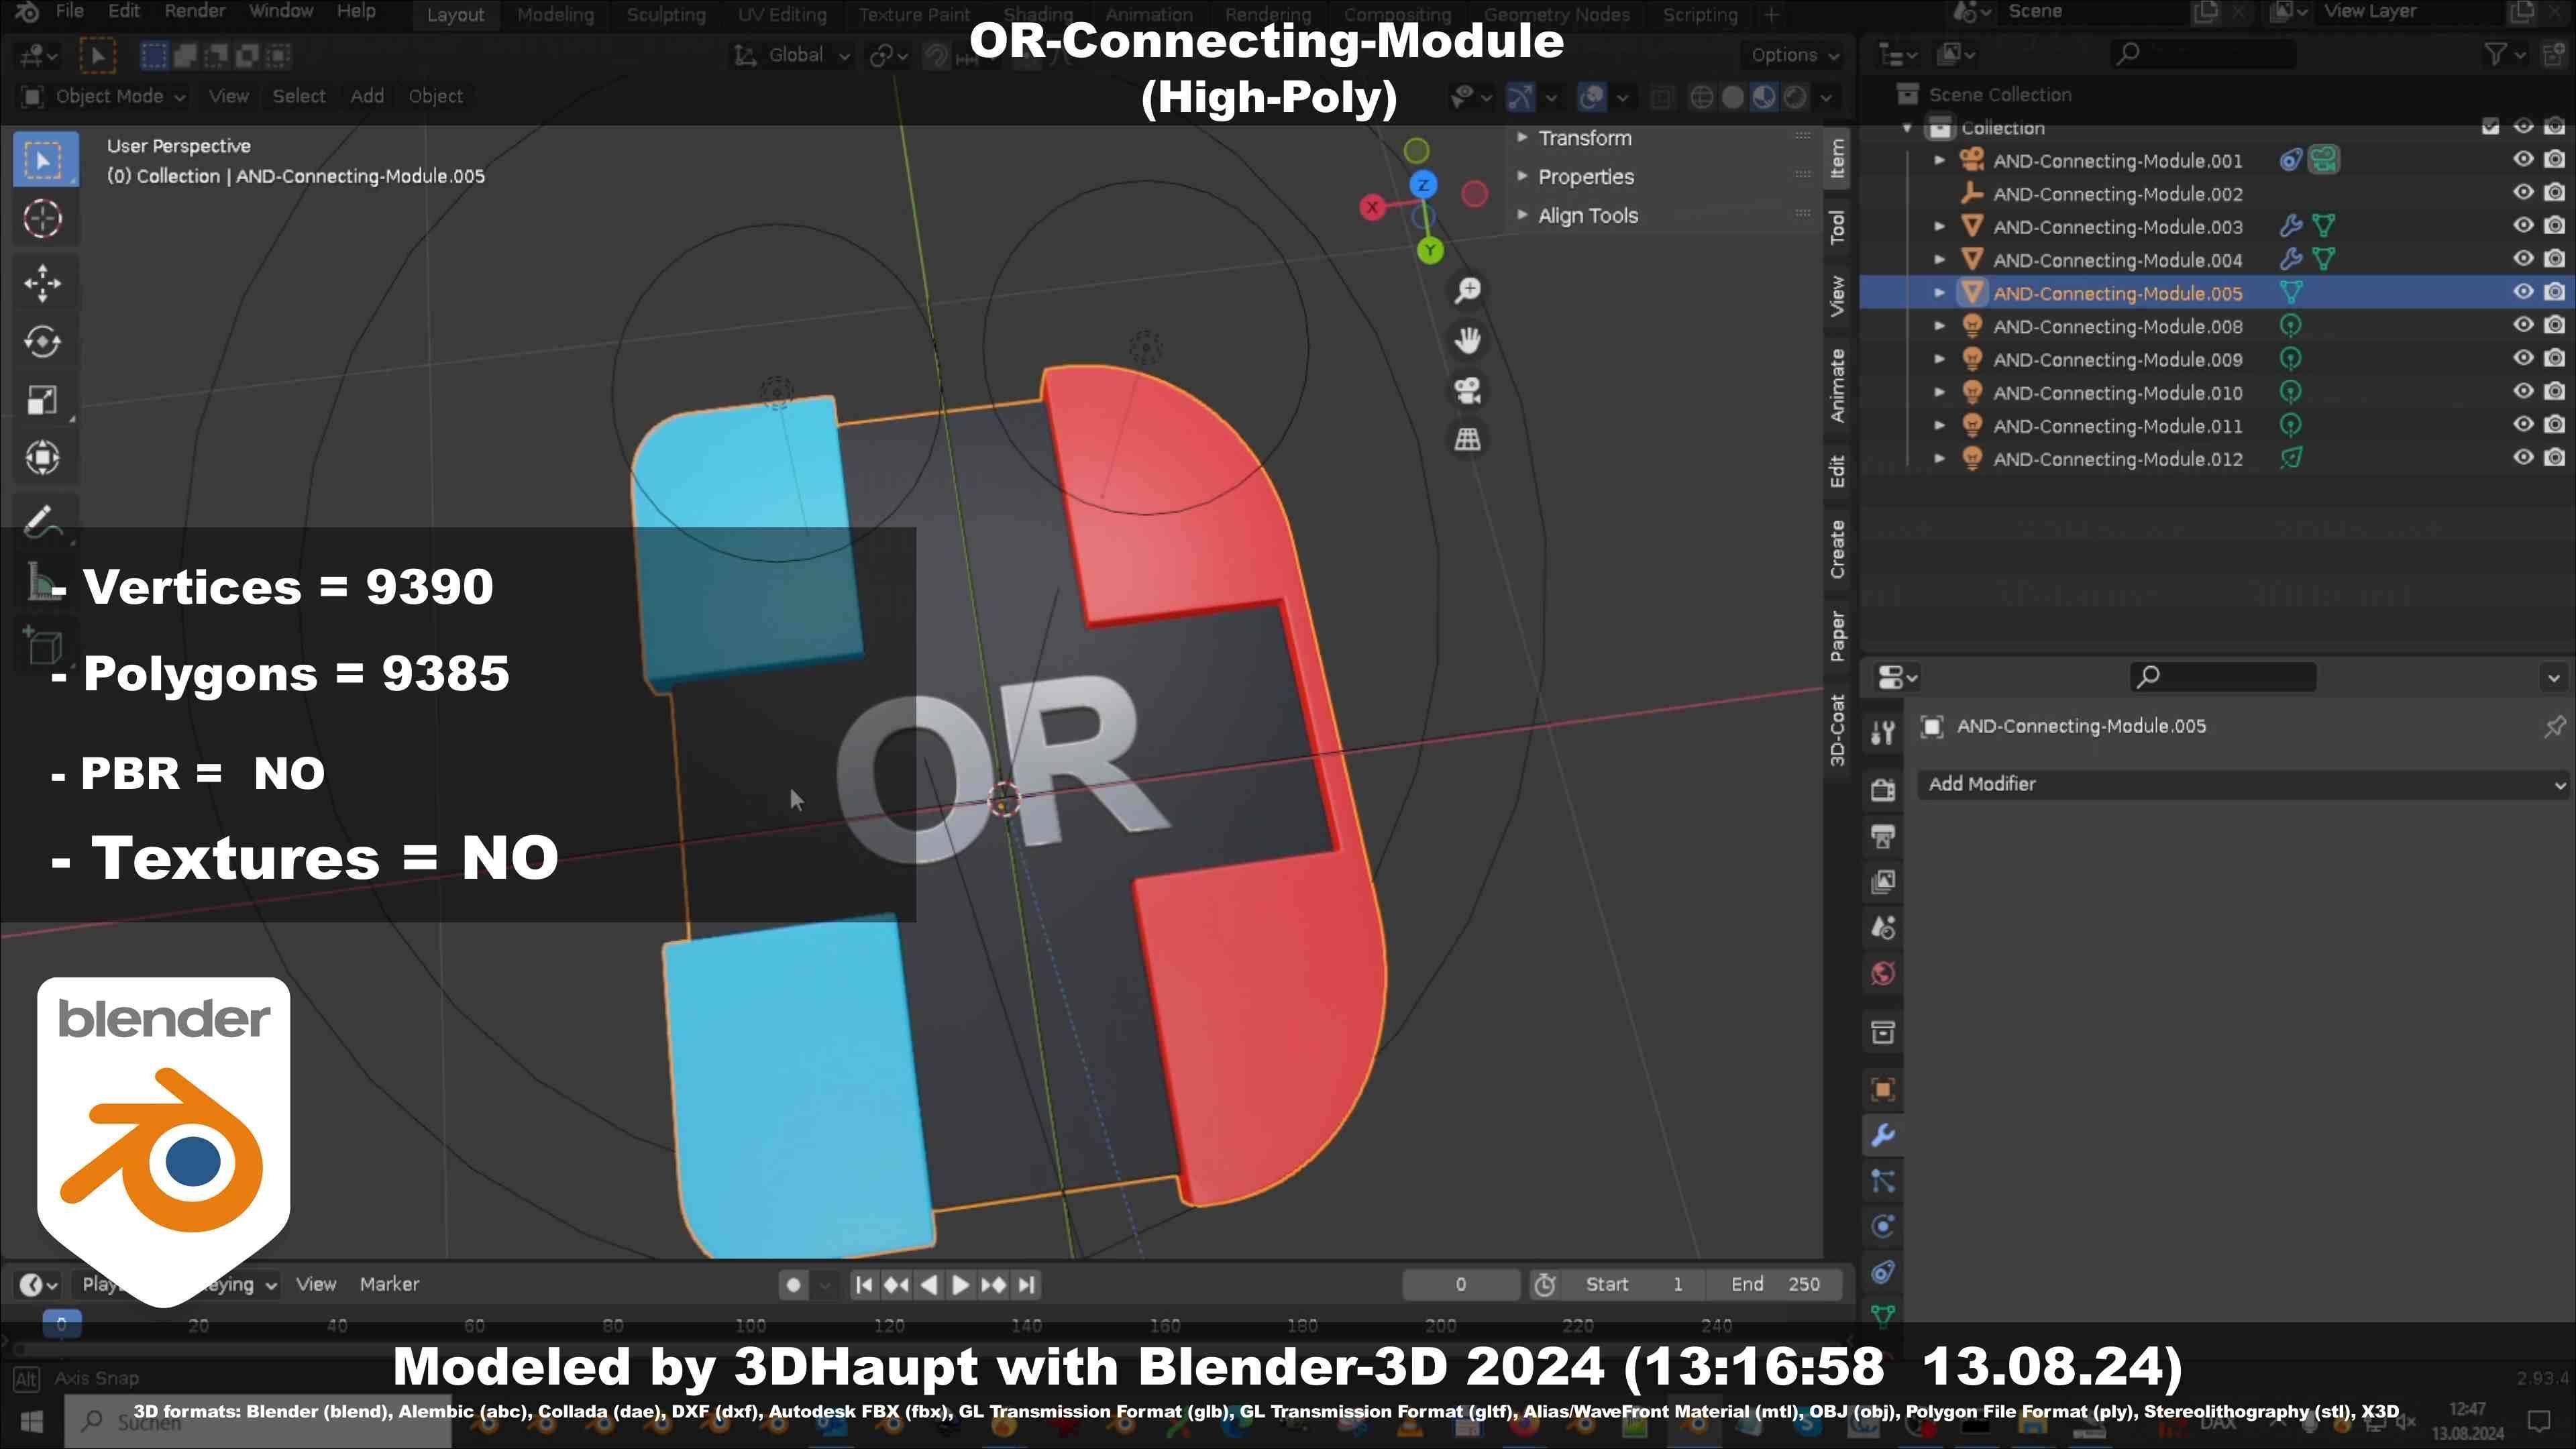Open the Render properties tab icon
The width and height of the screenshot is (2576, 1449).
pyautogui.click(x=1883, y=791)
